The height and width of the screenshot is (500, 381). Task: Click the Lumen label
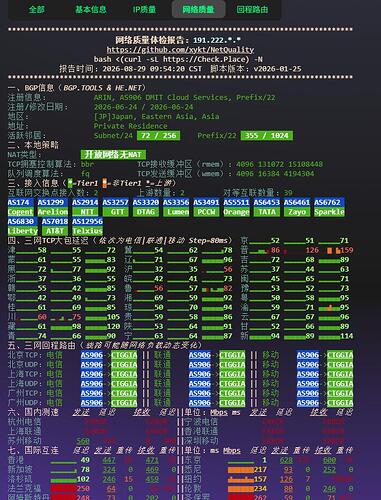[x=176, y=212]
